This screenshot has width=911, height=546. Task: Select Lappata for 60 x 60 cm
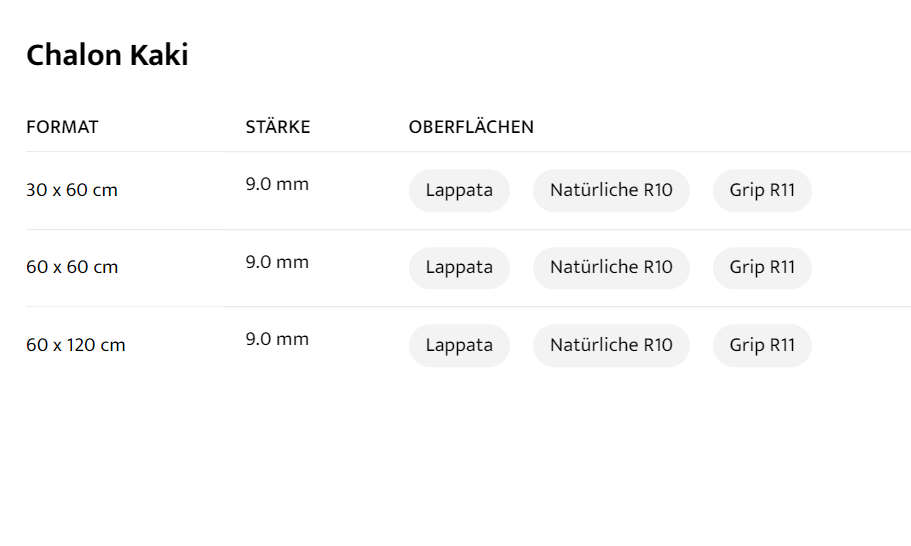click(x=459, y=267)
